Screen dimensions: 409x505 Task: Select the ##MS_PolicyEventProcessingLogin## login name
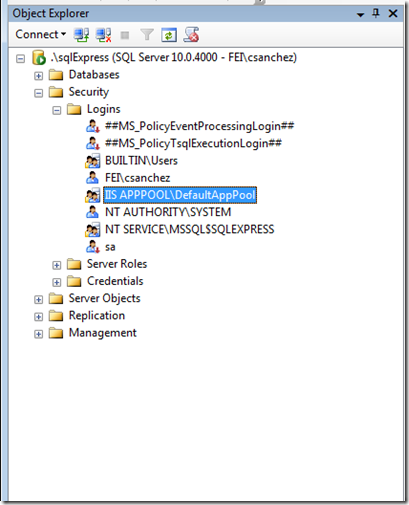tap(199, 126)
